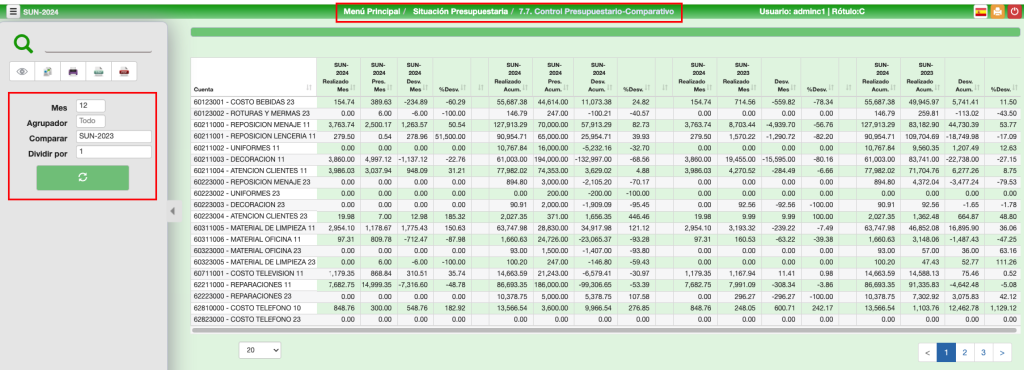Click the 389.63 budget cell
This screenshot has height=370, width=1024.
point(379,102)
